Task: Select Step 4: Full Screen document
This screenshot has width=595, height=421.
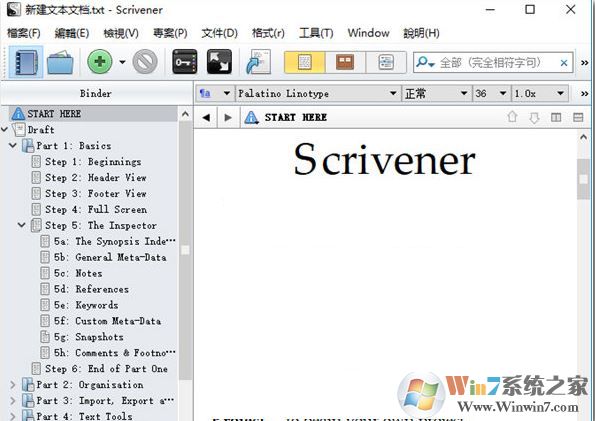Action: (x=96, y=210)
